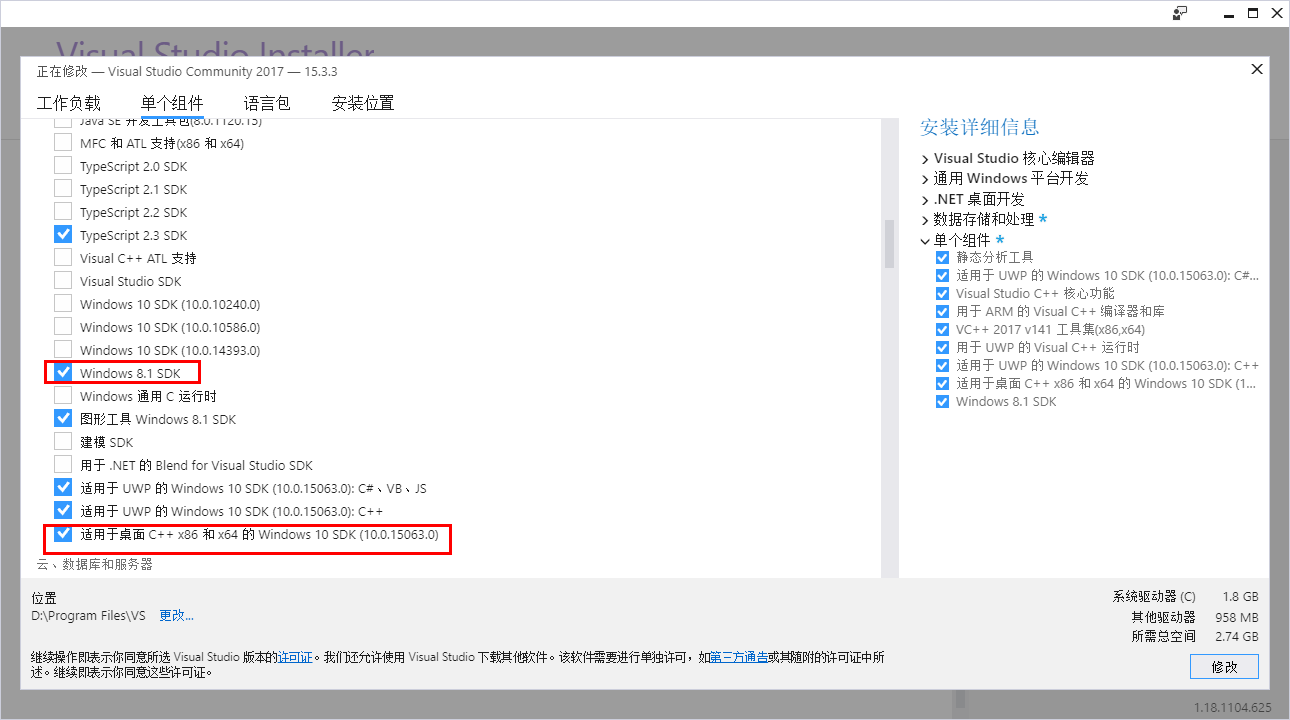Disable TypeScript 2.3 SDK
This screenshot has height=720, width=1290.
pos(63,234)
